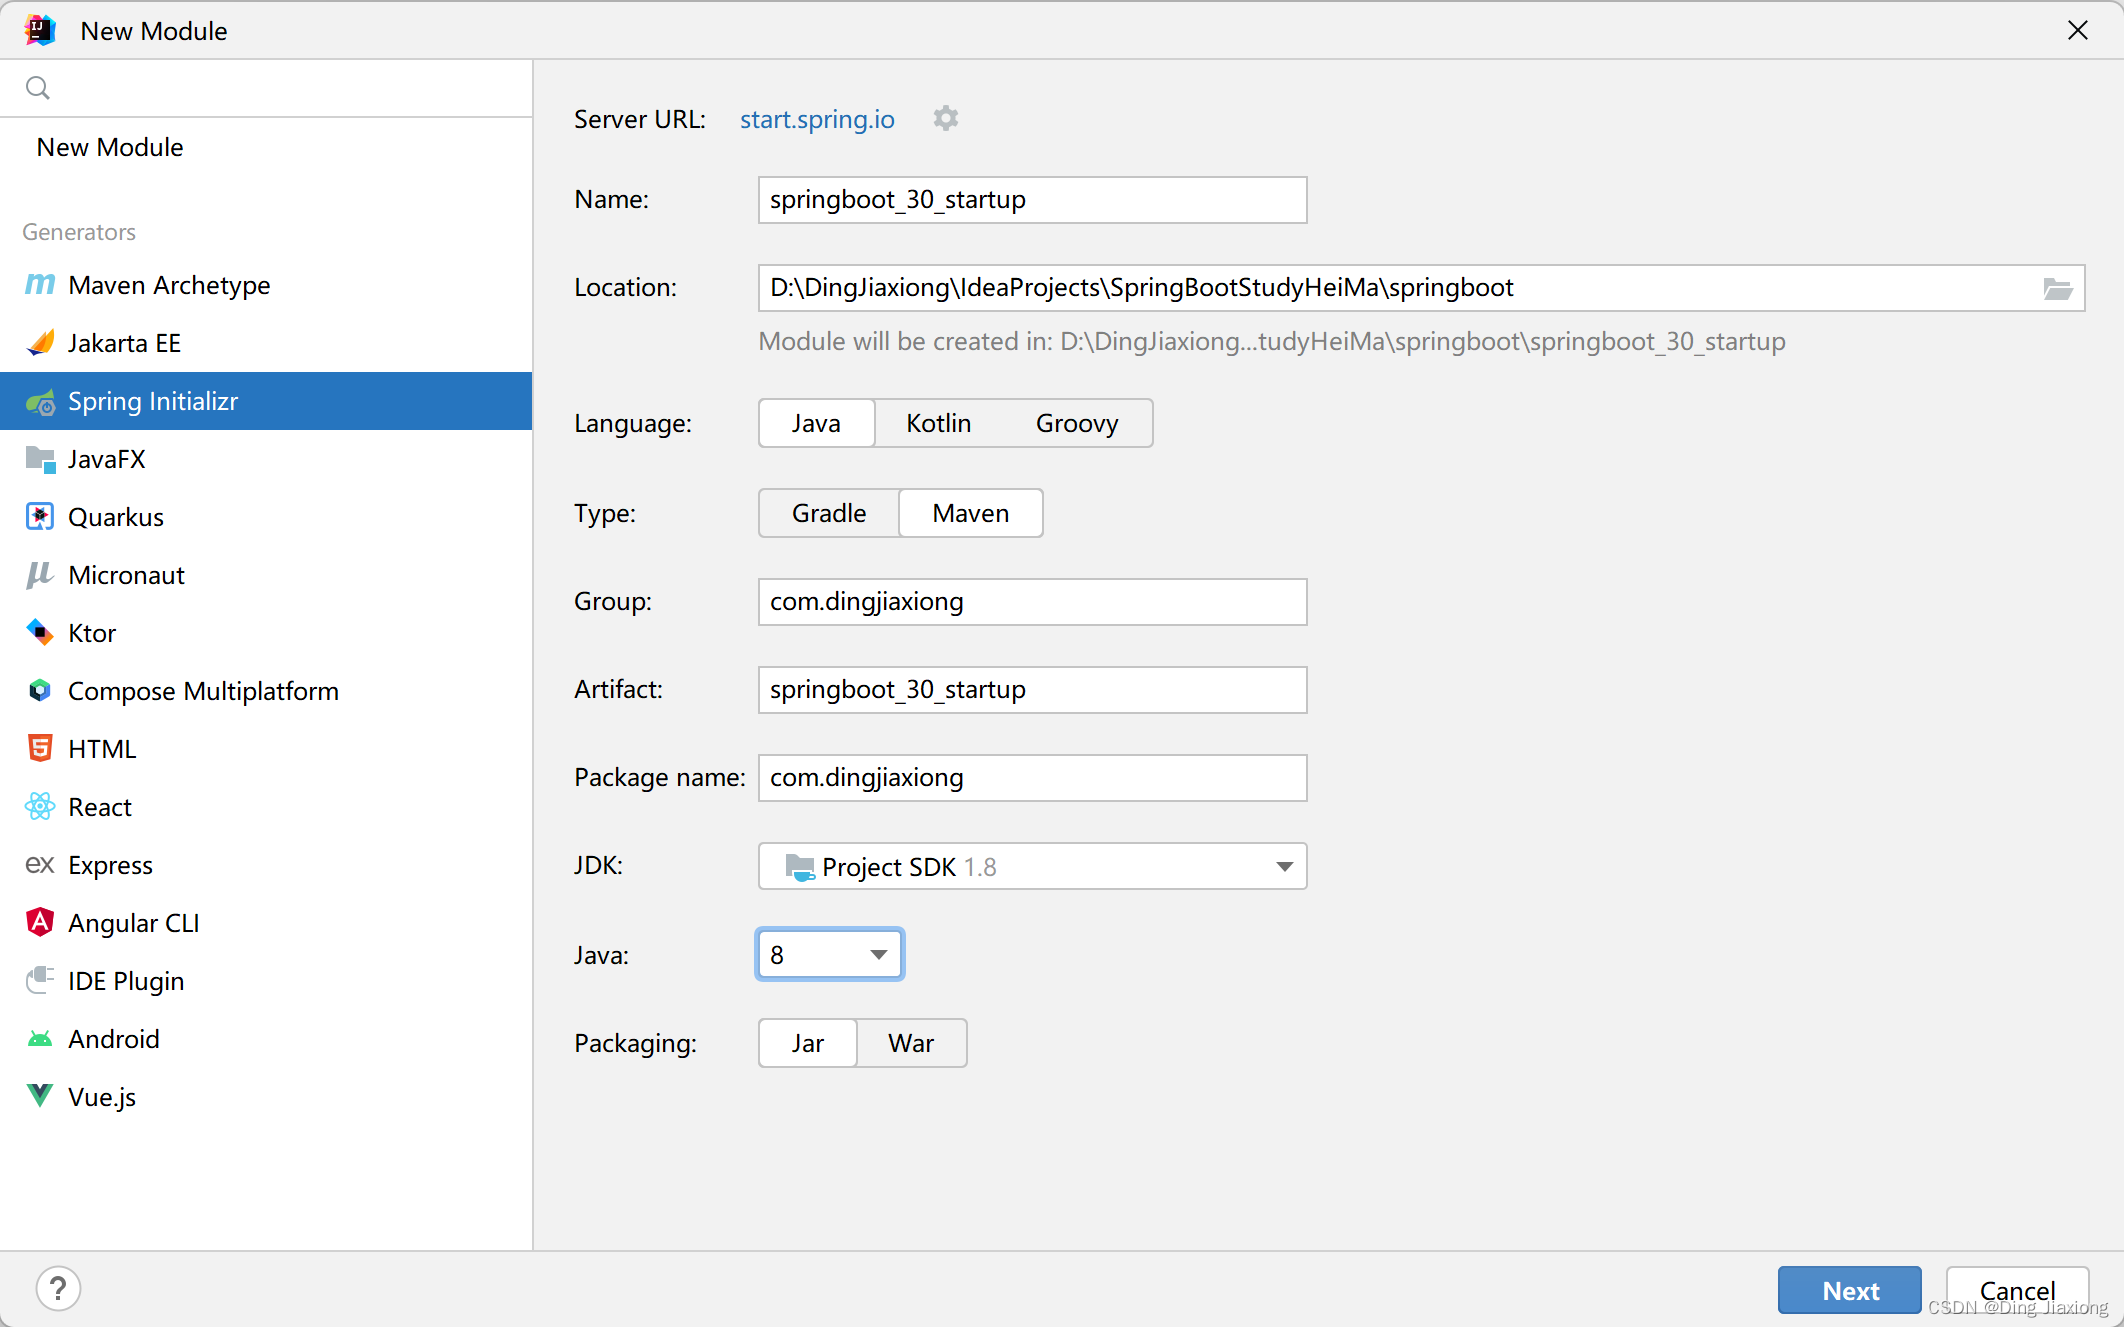Select Kotlin language option
Screen dimensions: 2124x1327
[x=937, y=422]
